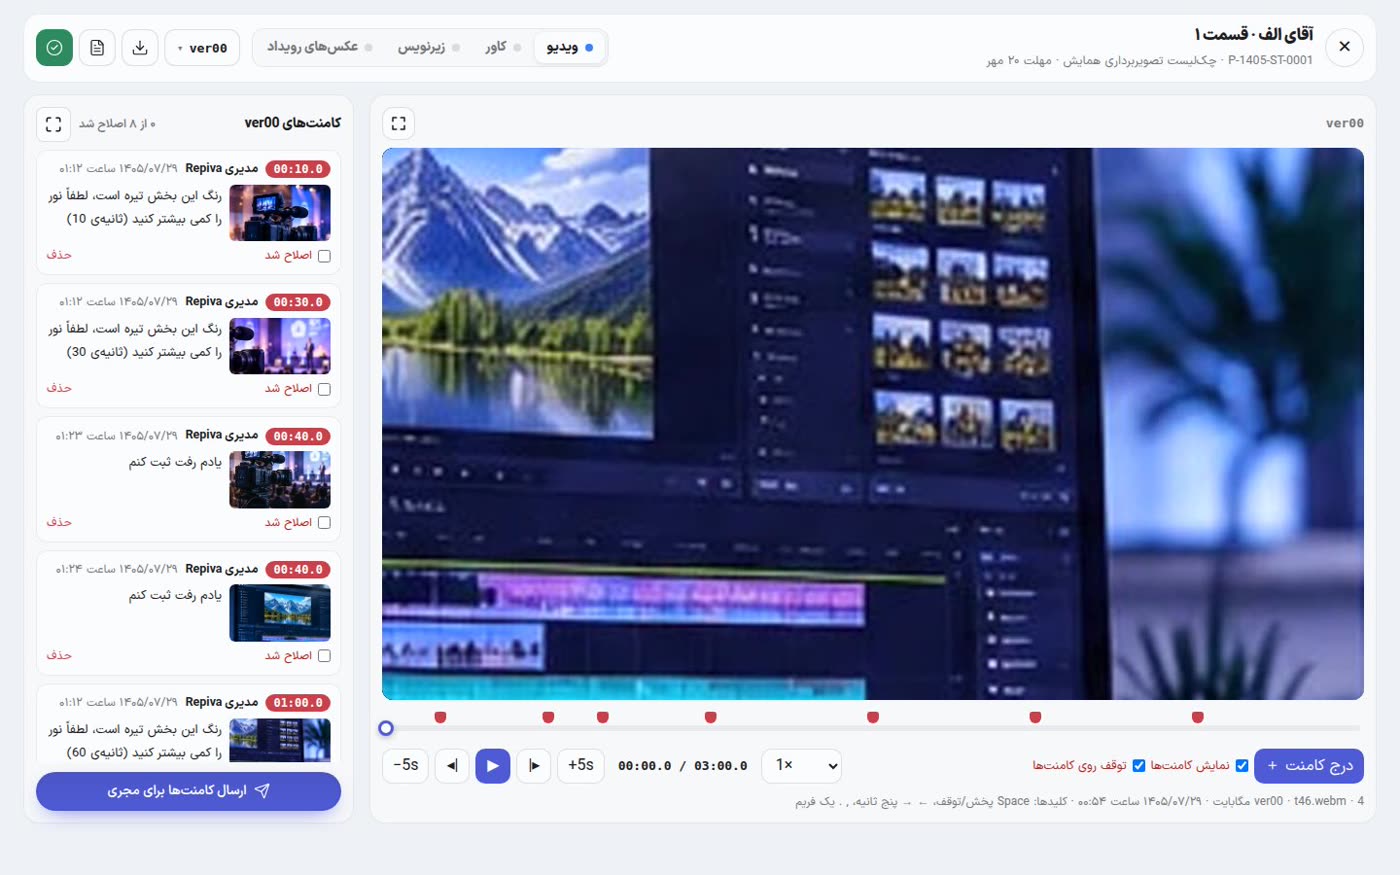Close the review panel with the X button
The width and height of the screenshot is (1400, 875).
tap(1345, 47)
